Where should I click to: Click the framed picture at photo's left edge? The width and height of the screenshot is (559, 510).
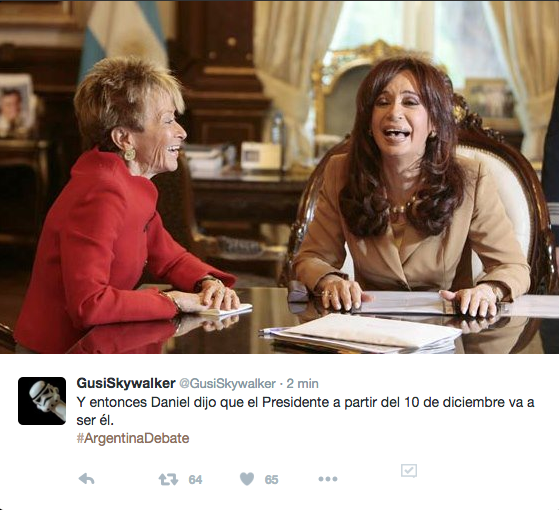click(x=16, y=106)
